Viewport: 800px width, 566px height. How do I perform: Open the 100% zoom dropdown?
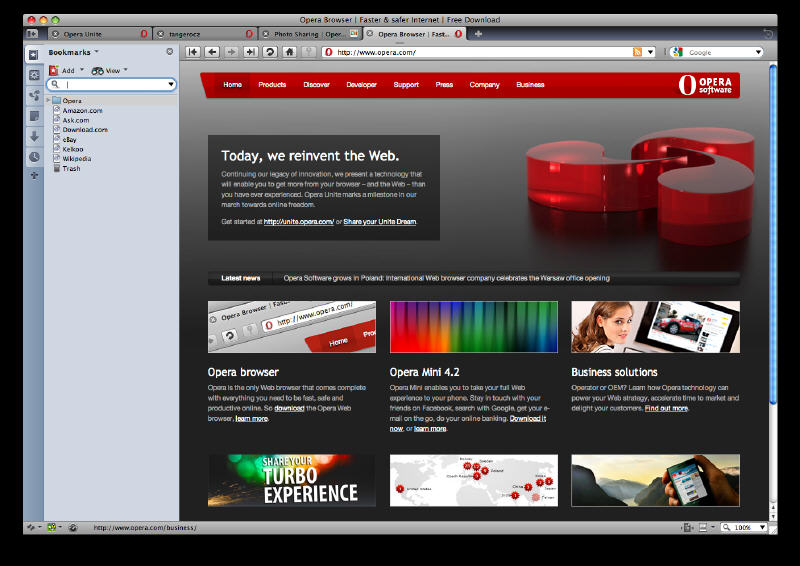click(x=763, y=527)
